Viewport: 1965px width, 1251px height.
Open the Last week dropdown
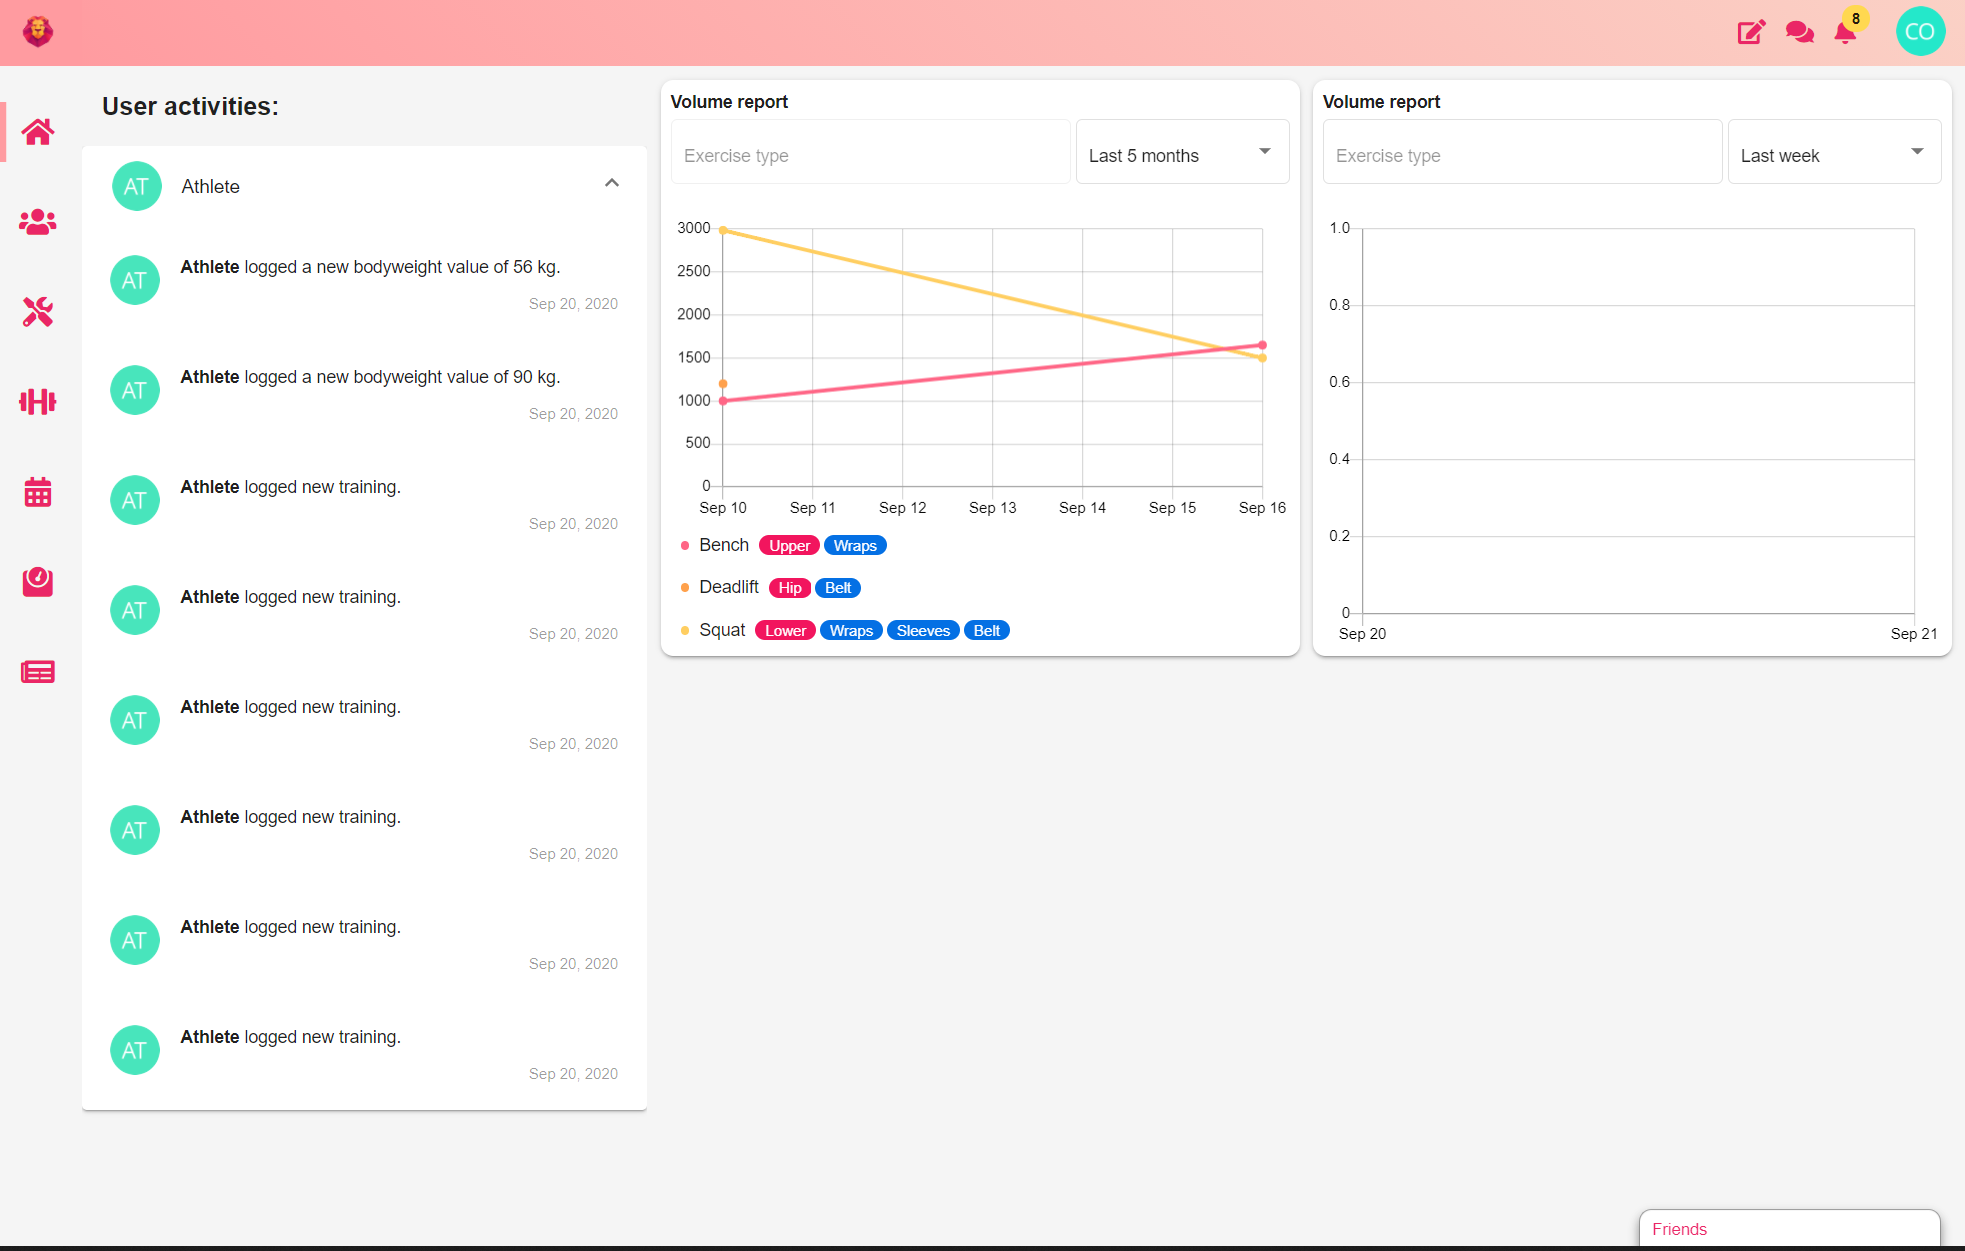pyautogui.click(x=1833, y=153)
